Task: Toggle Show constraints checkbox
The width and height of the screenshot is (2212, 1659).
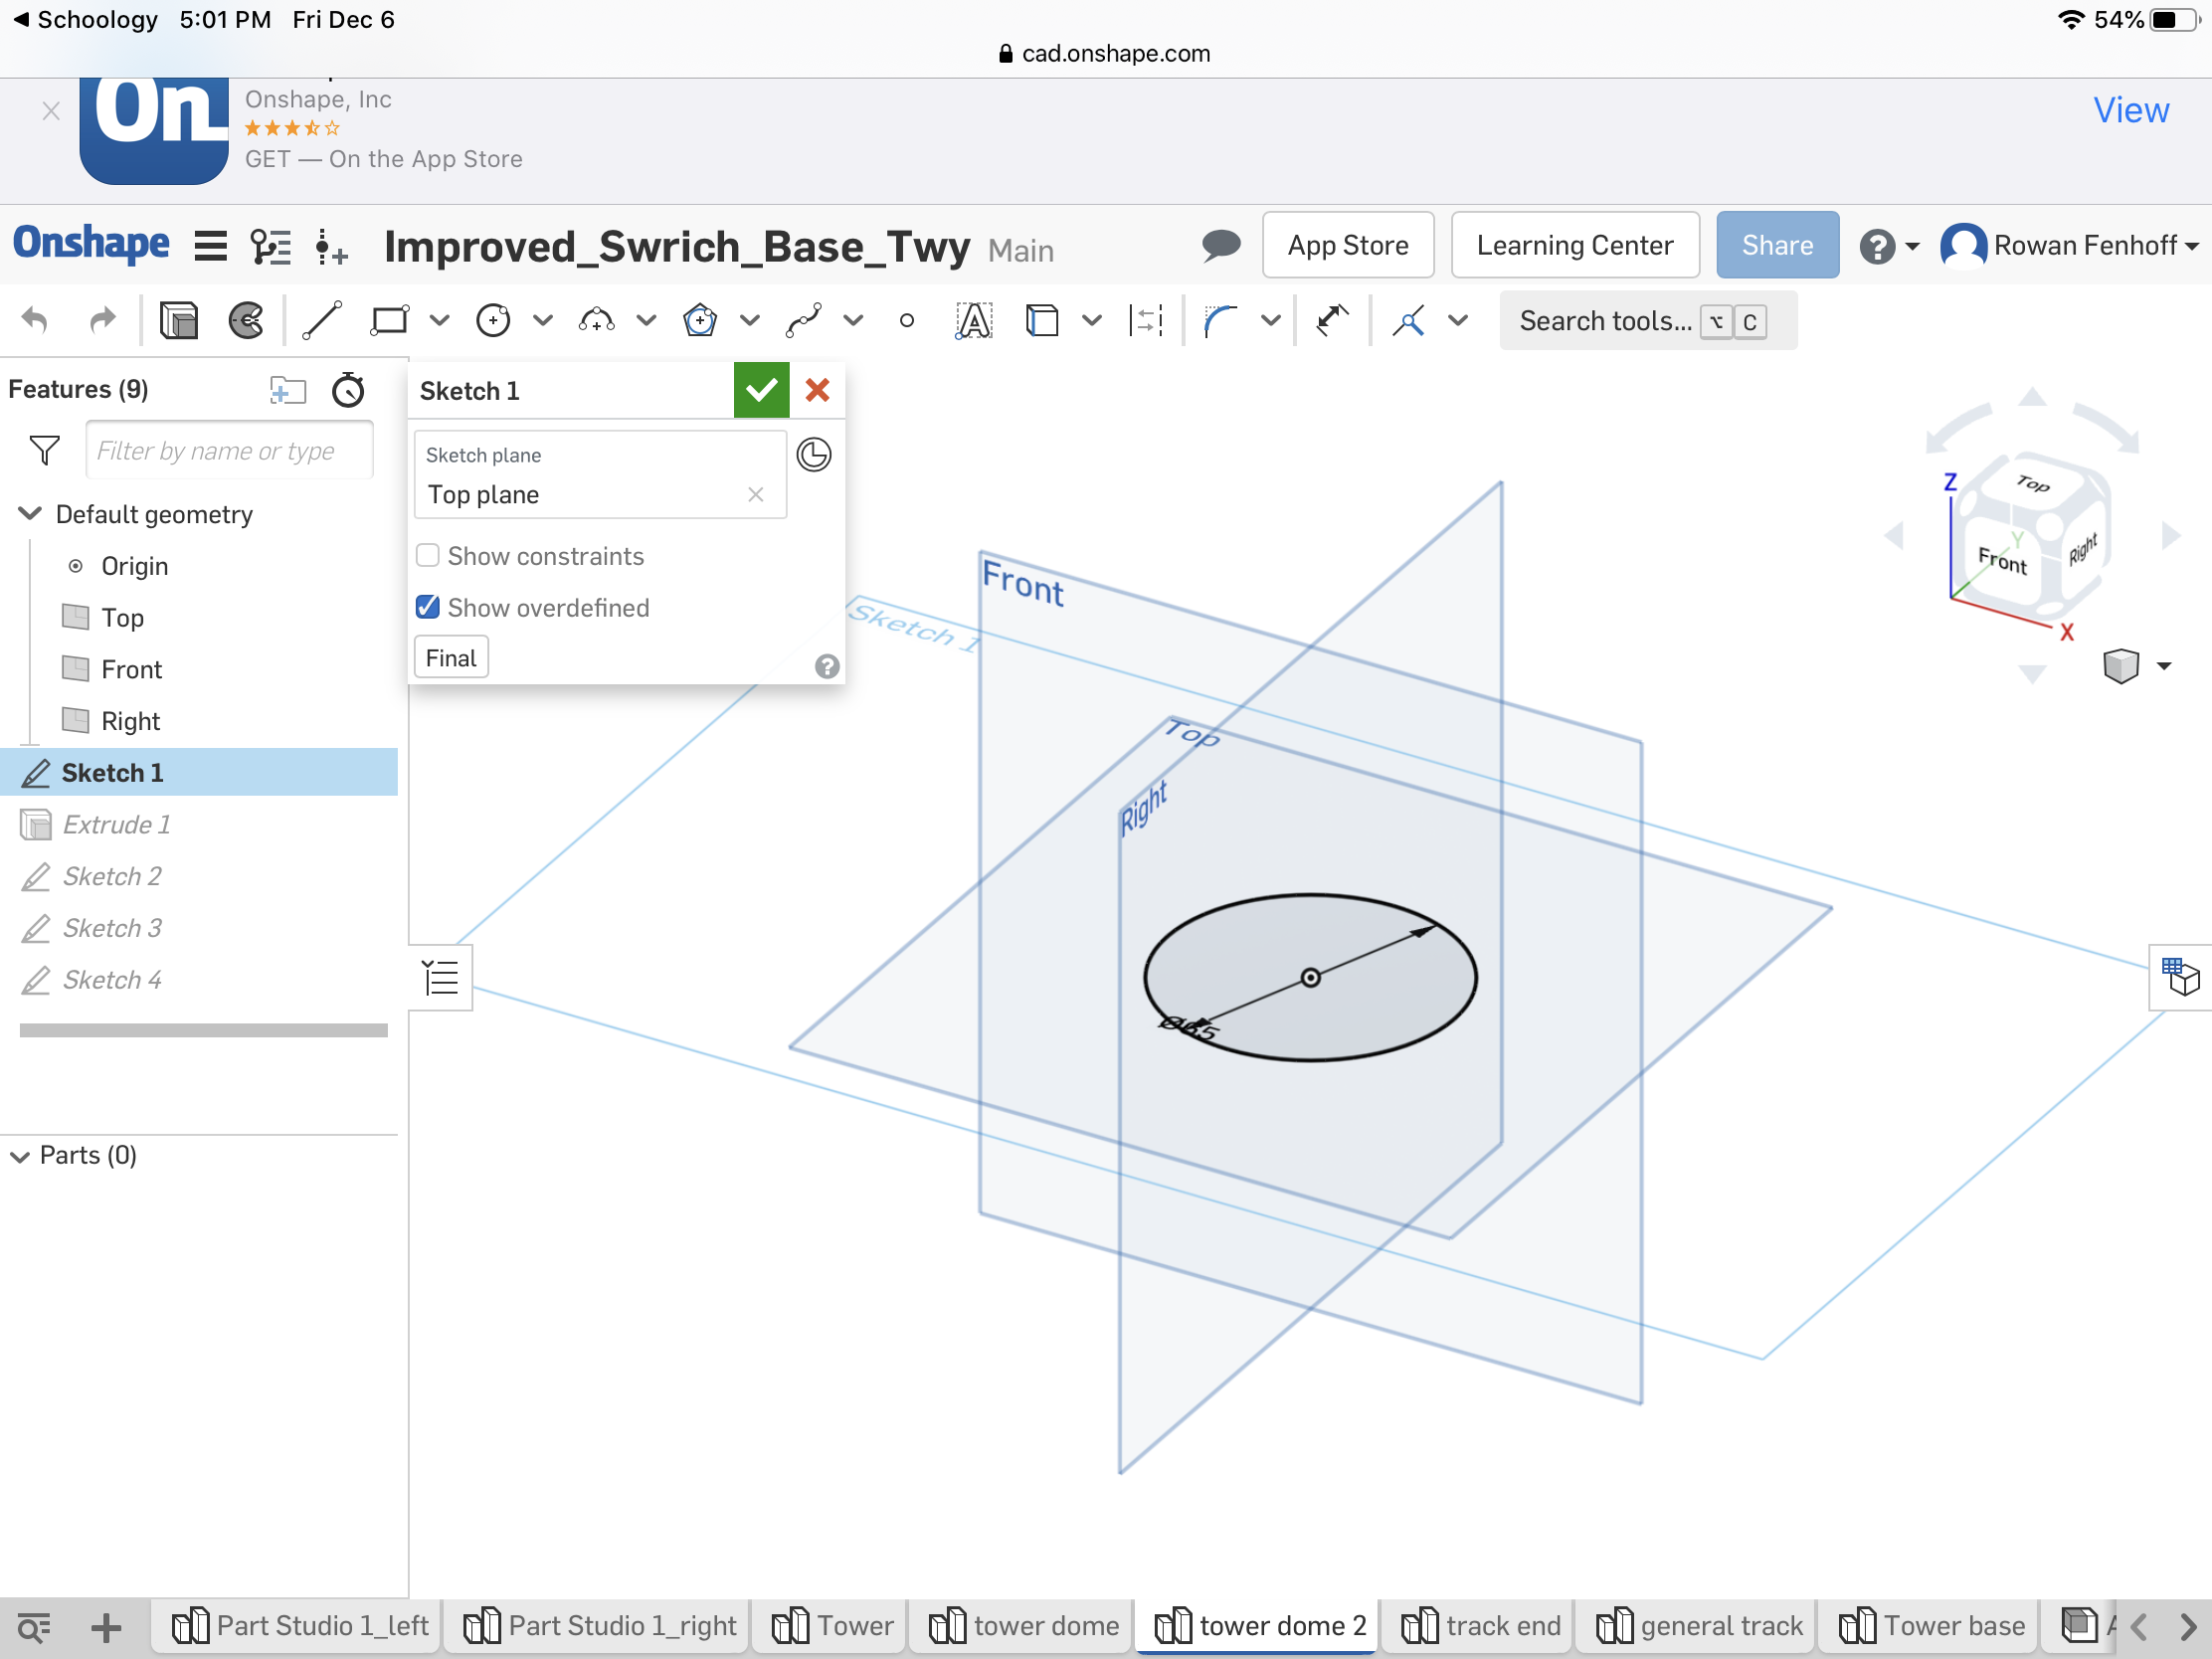Action: coord(427,556)
